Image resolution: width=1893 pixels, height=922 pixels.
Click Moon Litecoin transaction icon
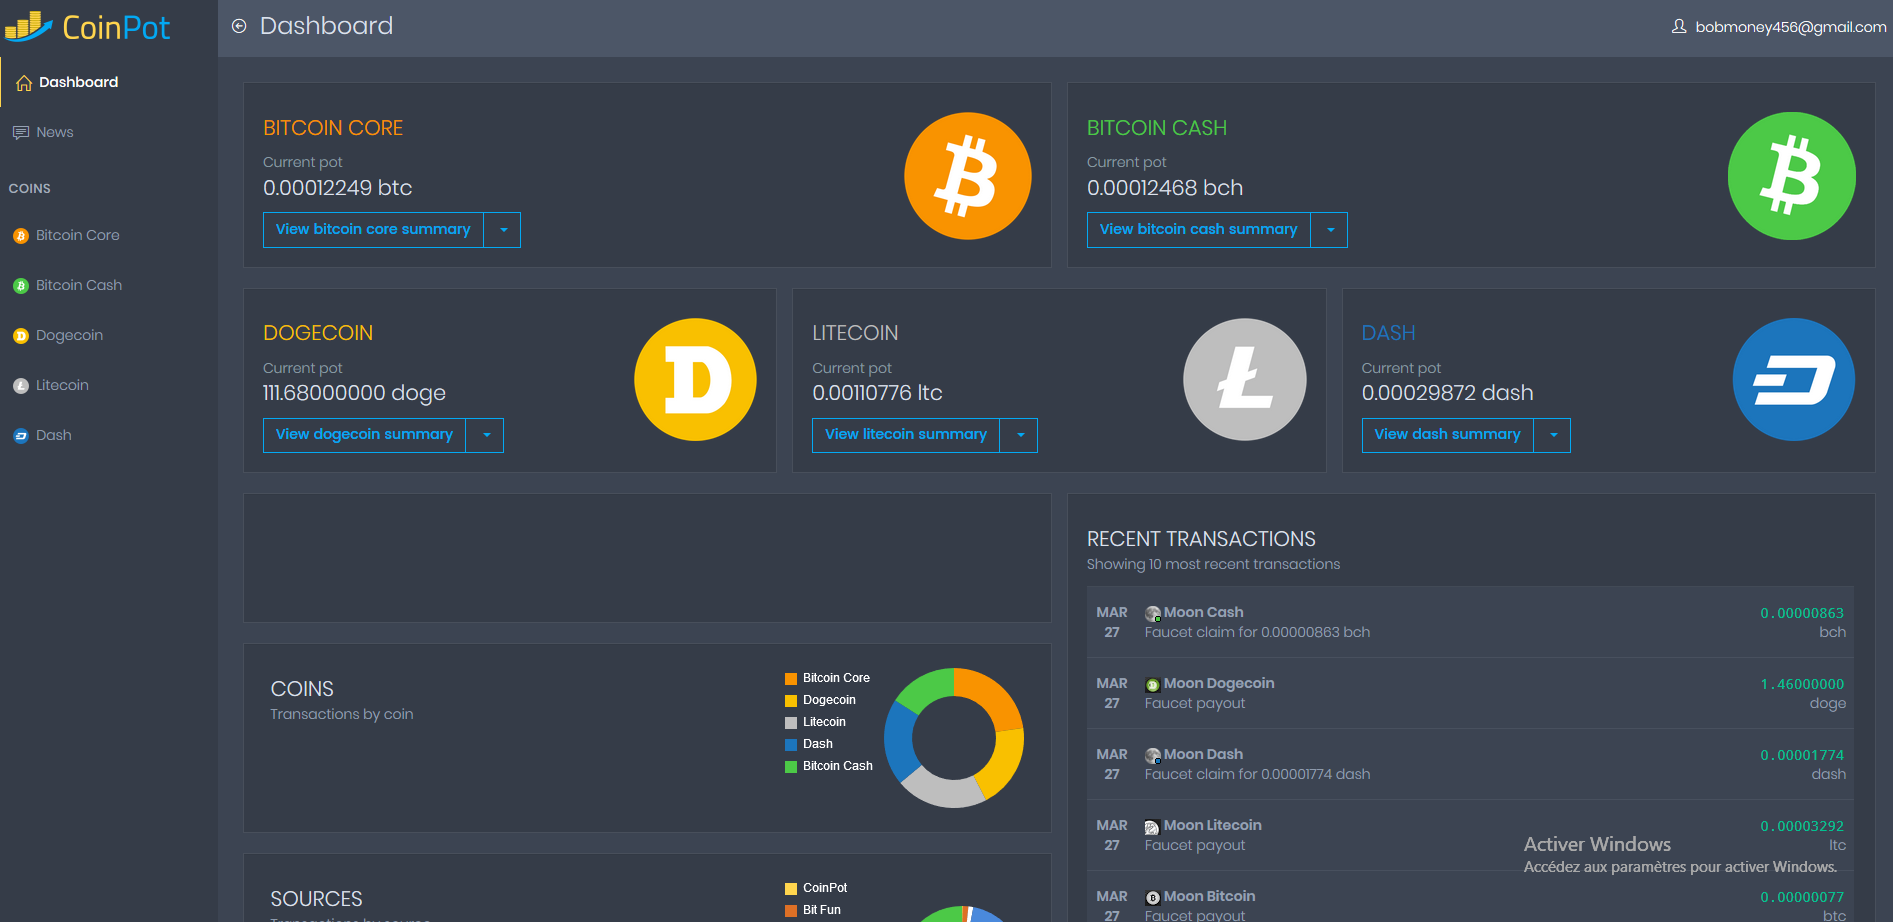1152,827
